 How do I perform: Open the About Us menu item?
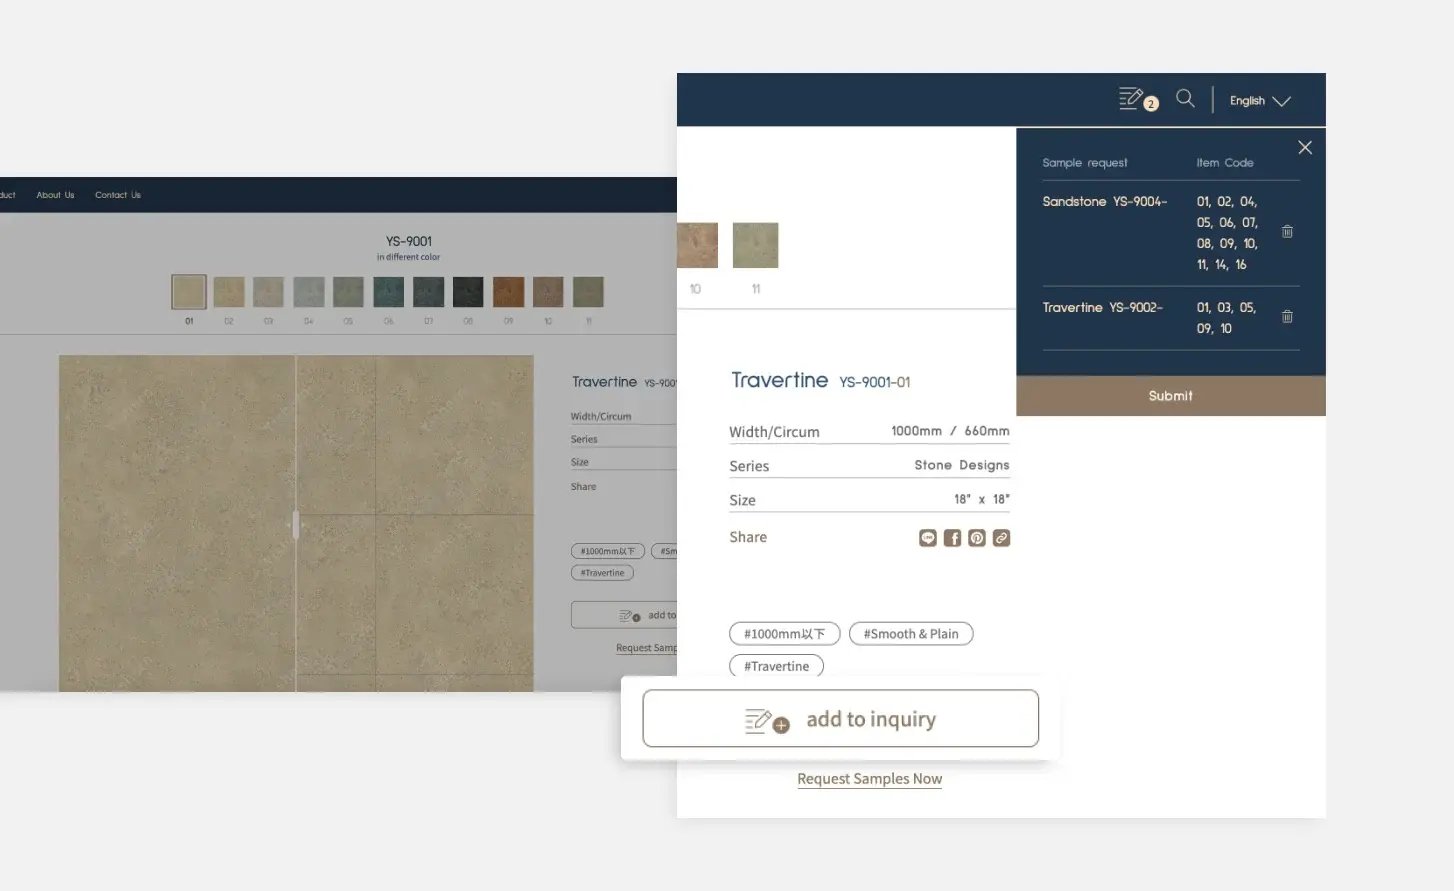pyautogui.click(x=55, y=195)
